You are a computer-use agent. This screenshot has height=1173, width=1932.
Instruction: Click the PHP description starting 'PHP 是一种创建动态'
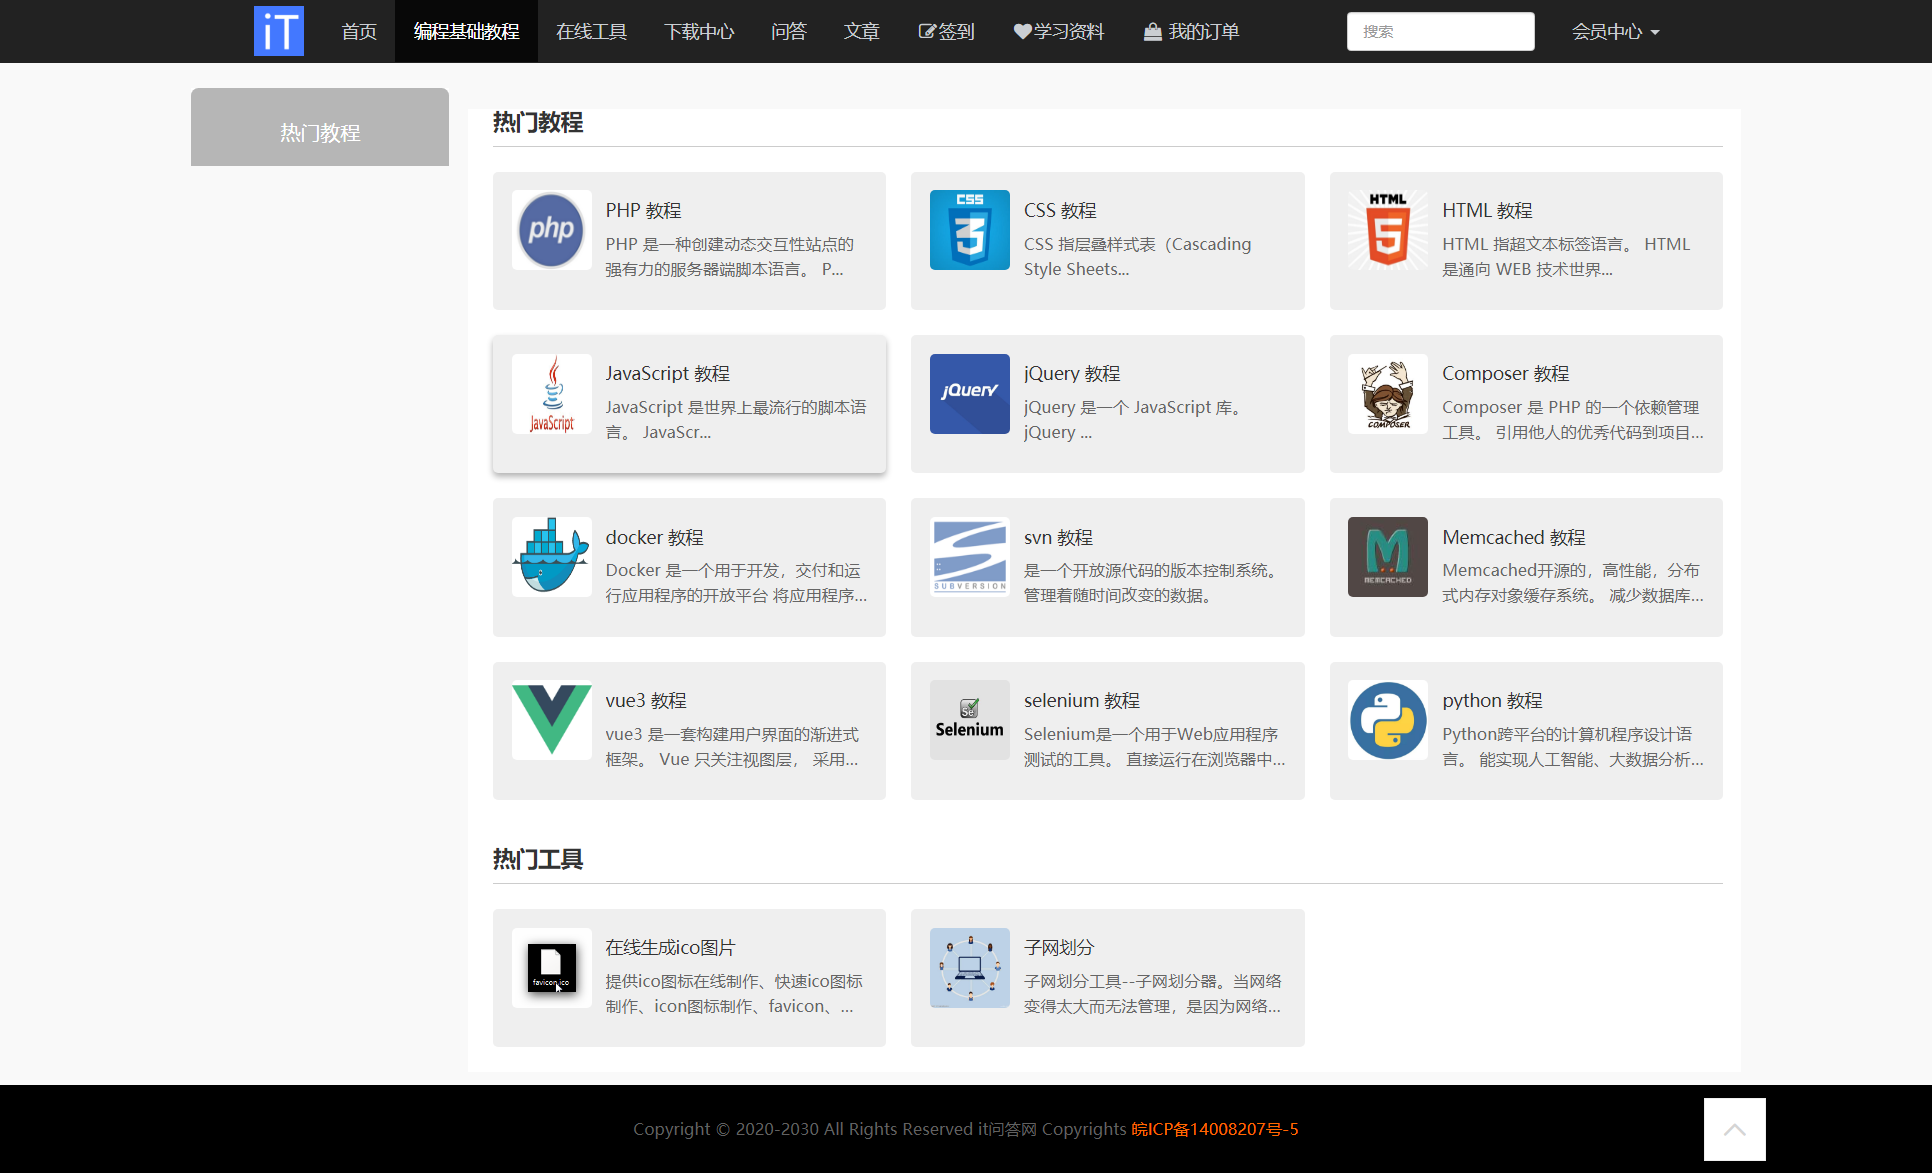[x=730, y=257]
